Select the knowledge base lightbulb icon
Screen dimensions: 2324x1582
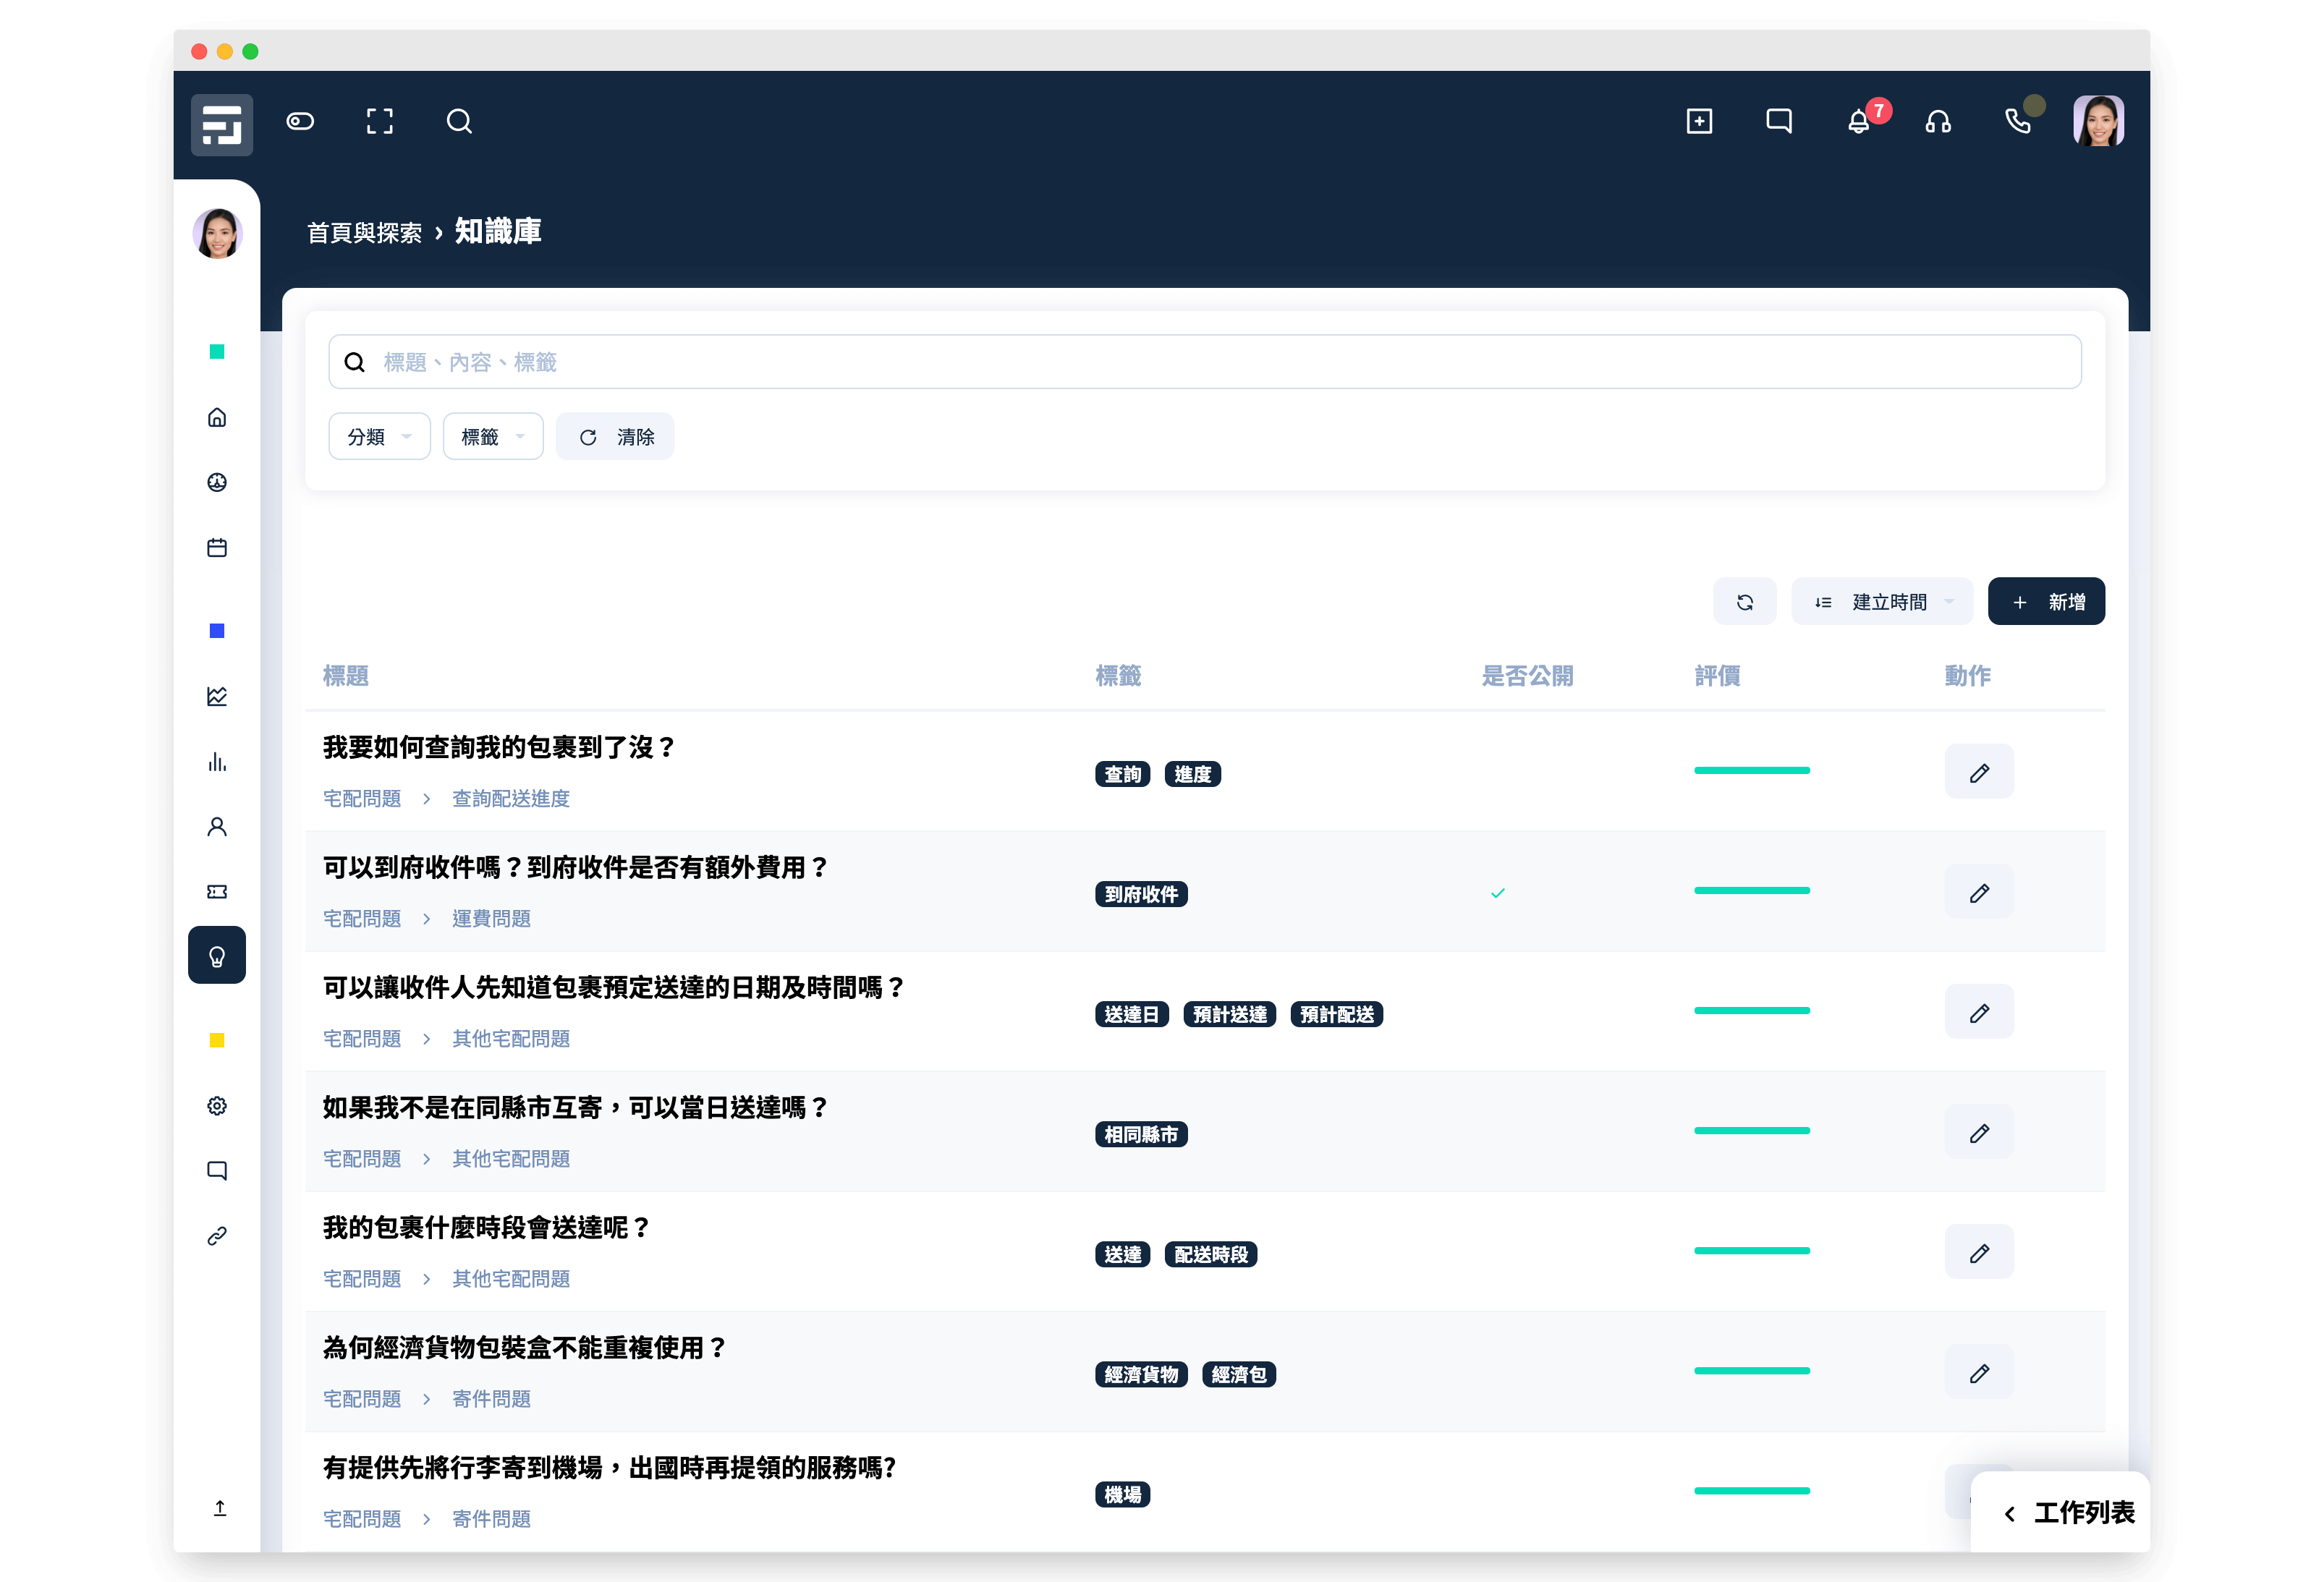coord(217,956)
